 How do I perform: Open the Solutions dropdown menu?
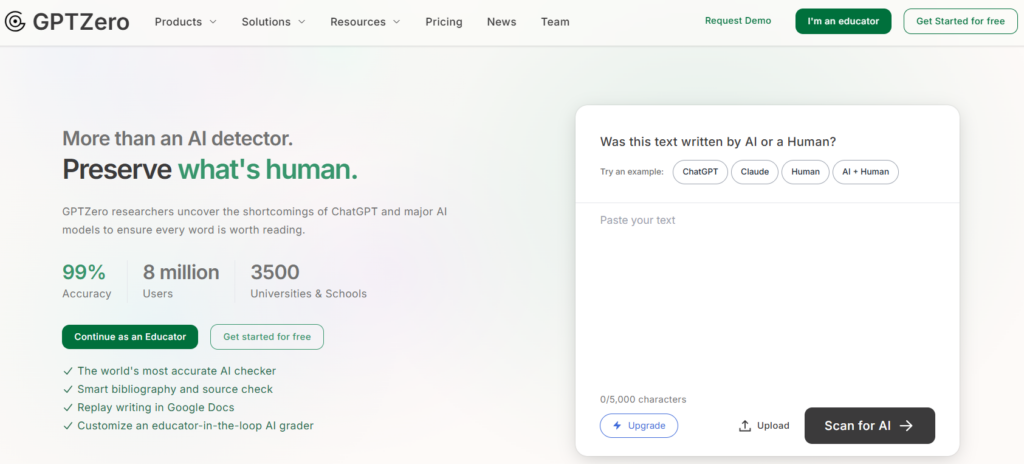click(273, 22)
